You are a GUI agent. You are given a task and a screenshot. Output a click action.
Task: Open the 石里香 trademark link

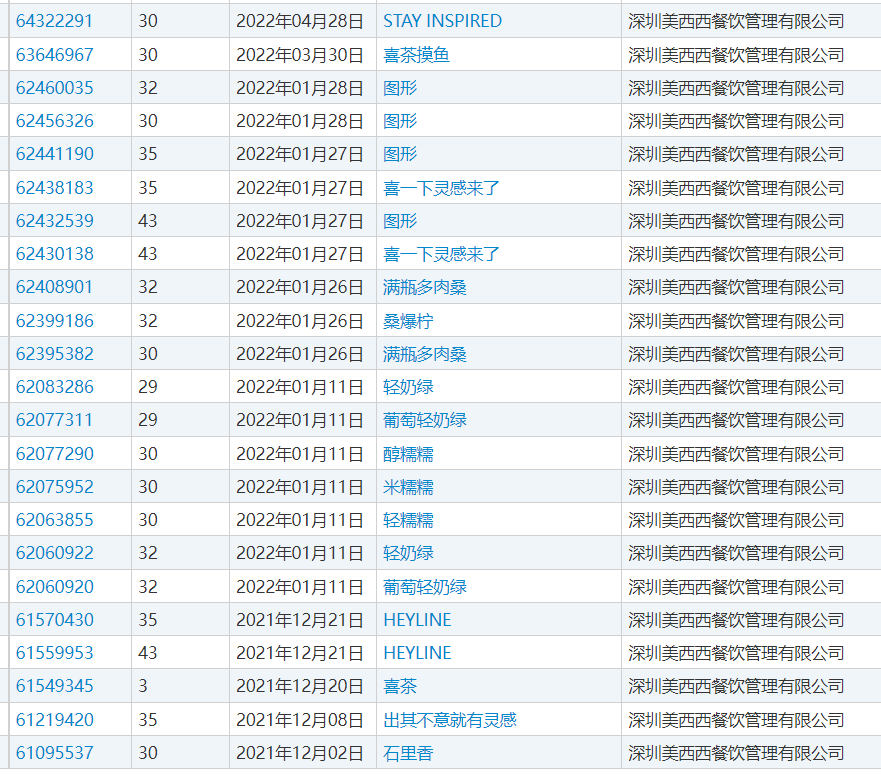pyautogui.click(x=408, y=753)
